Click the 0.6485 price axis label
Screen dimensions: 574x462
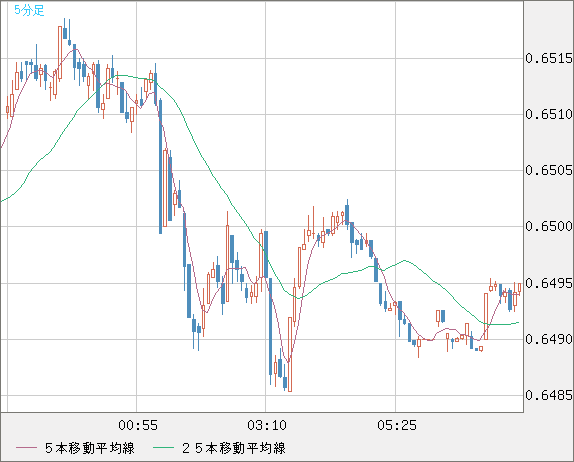click(x=549, y=395)
